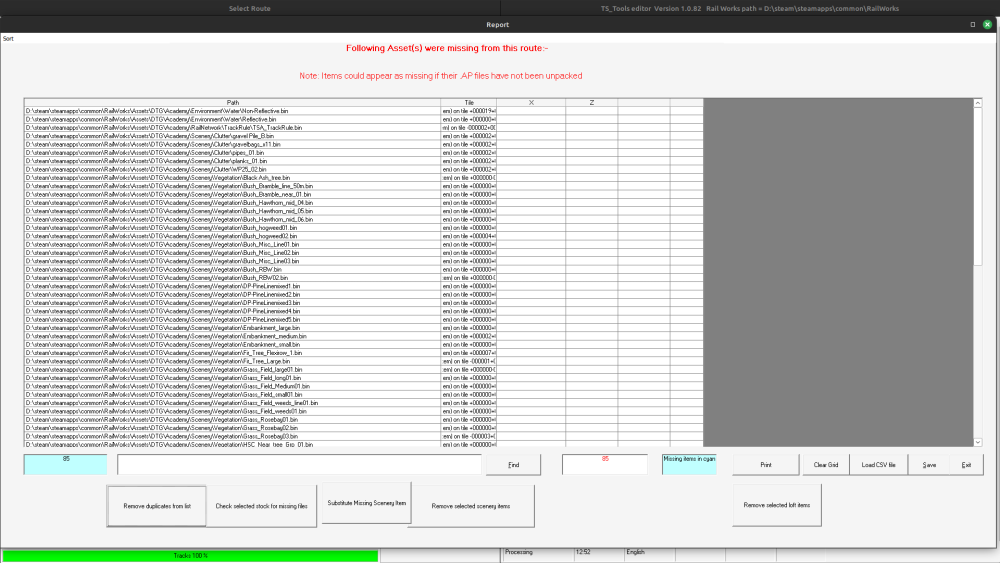Screen dimensions: 1000x563
Task: Select the DP-PineLinemixed3.bin row
Action: click(x=364, y=303)
